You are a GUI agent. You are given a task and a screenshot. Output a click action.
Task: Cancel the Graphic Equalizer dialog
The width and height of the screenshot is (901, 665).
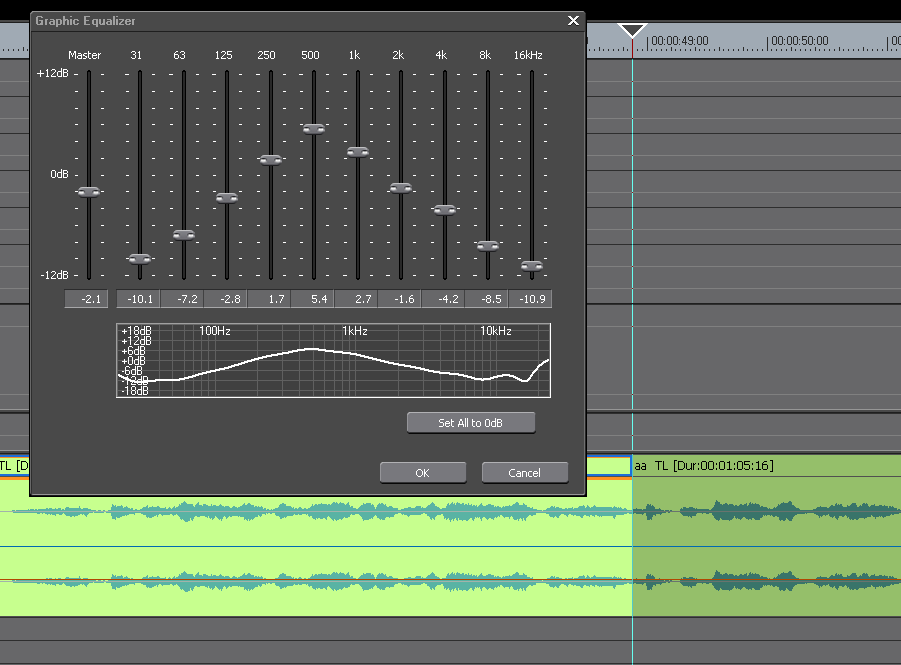point(524,473)
